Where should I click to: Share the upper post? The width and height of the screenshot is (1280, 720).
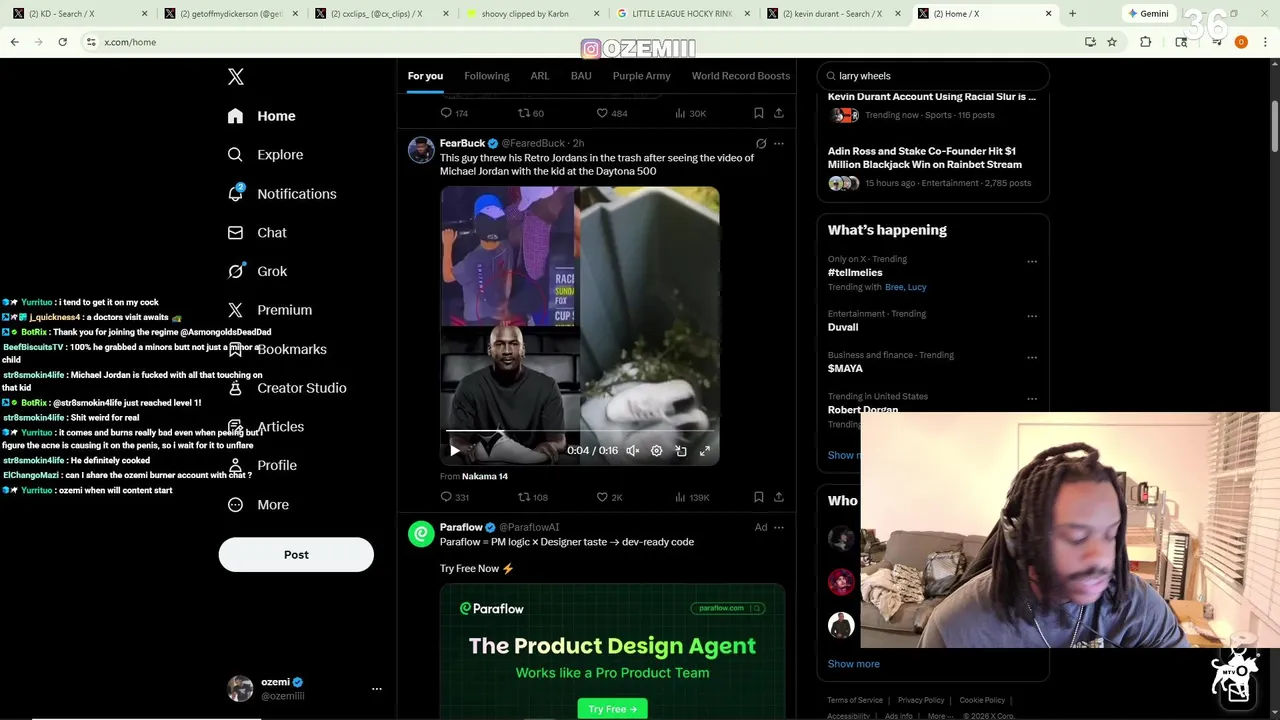coord(779,113)
